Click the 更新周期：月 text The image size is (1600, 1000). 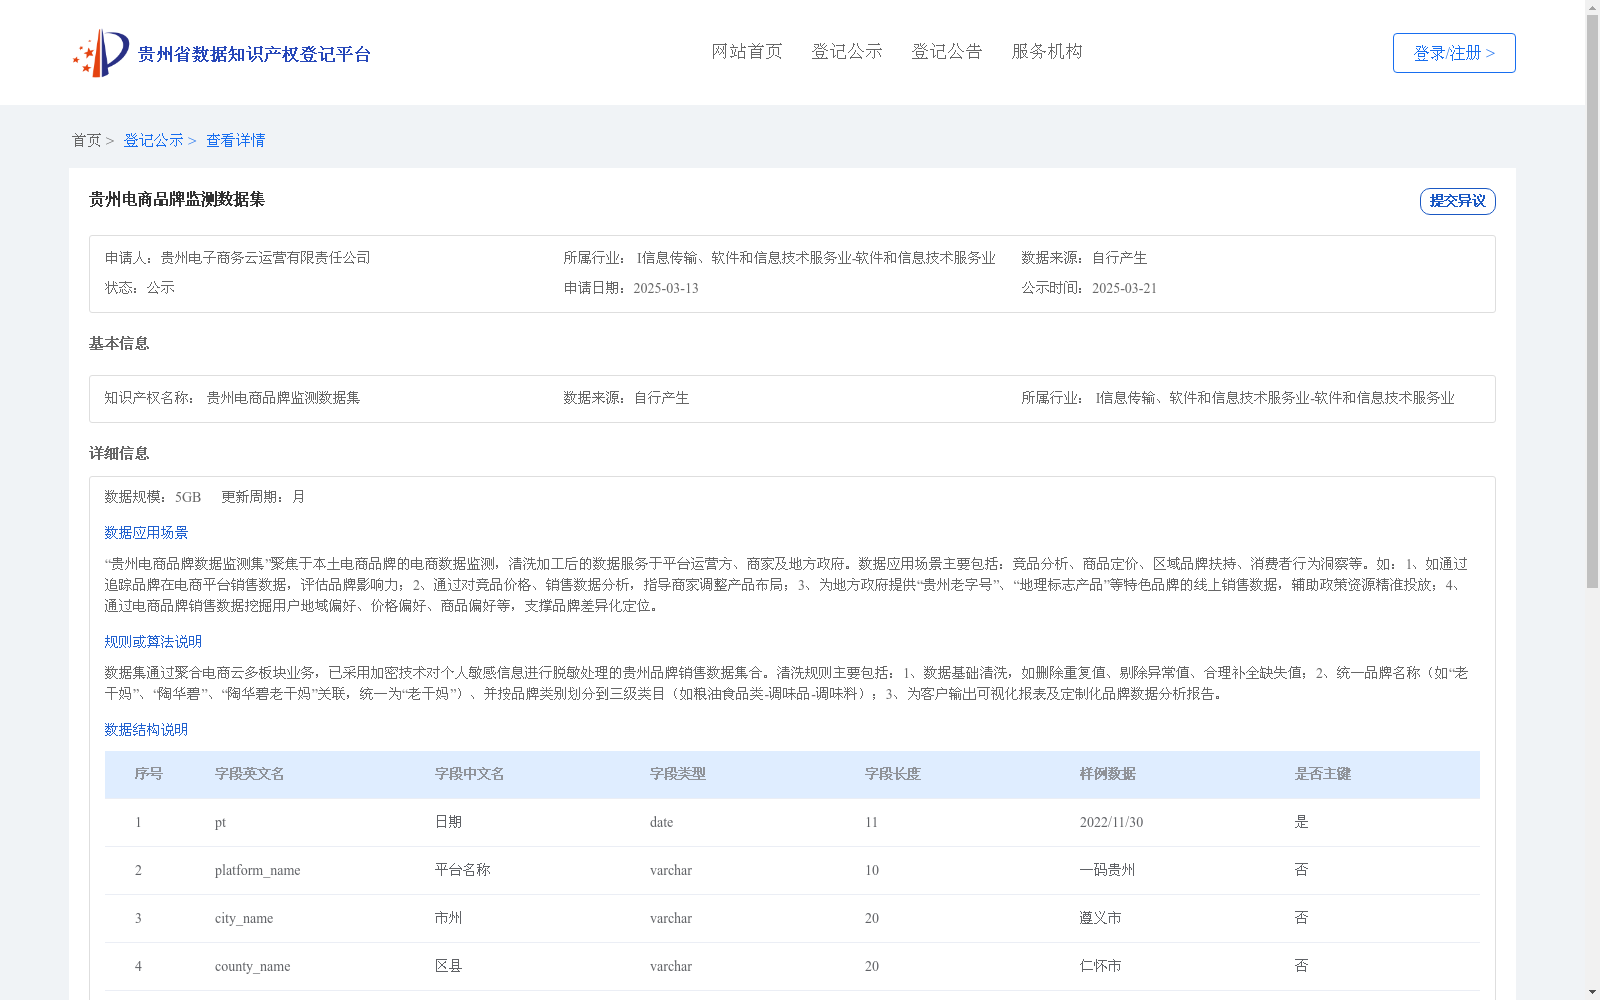tap(263, 497)
